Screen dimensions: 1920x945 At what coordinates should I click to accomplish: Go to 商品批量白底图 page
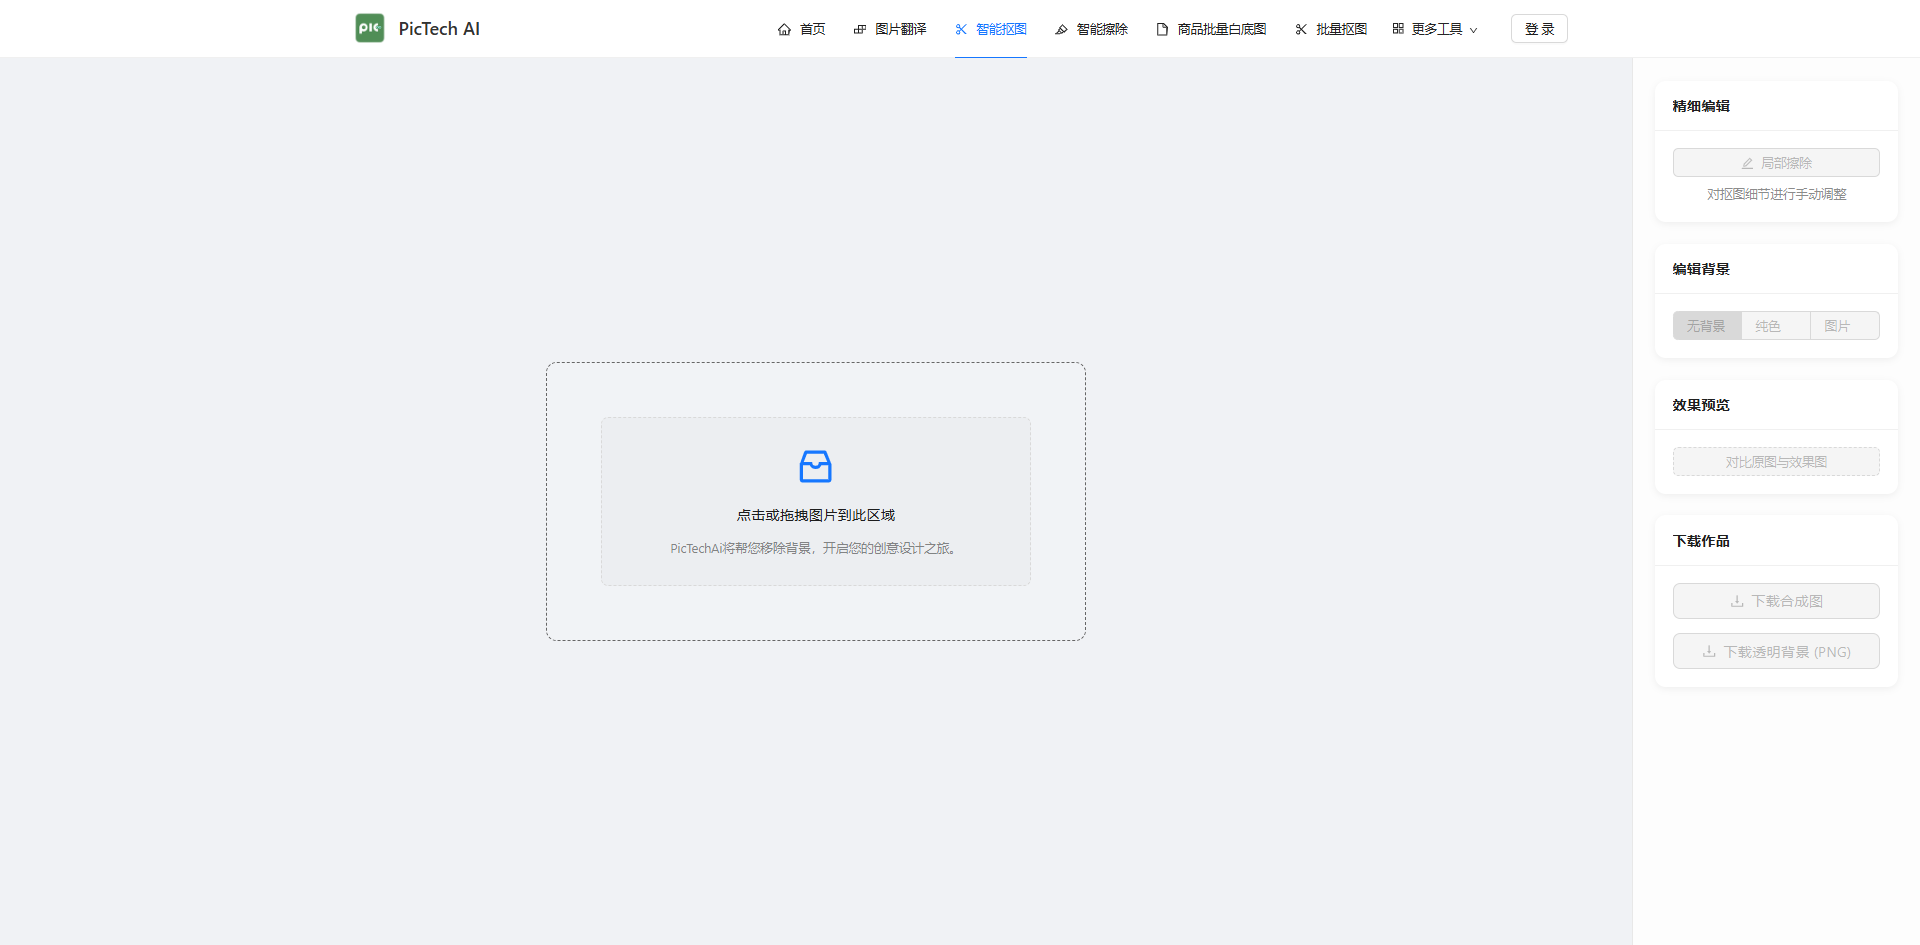[1221, 29]
